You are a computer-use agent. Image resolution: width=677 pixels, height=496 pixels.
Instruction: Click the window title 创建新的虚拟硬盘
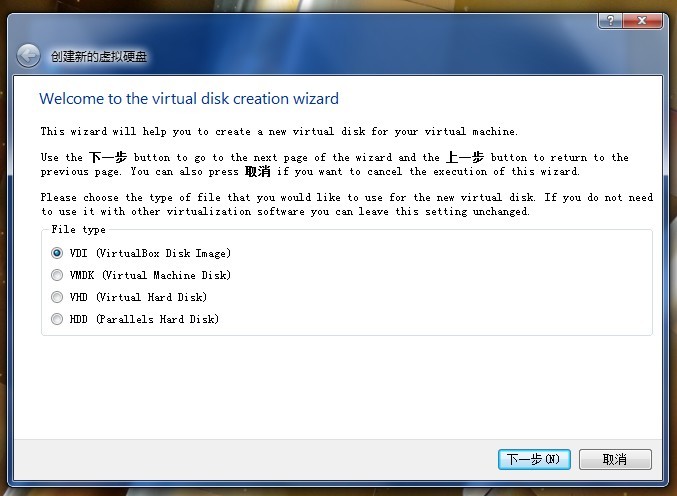[x=99, y=57]
